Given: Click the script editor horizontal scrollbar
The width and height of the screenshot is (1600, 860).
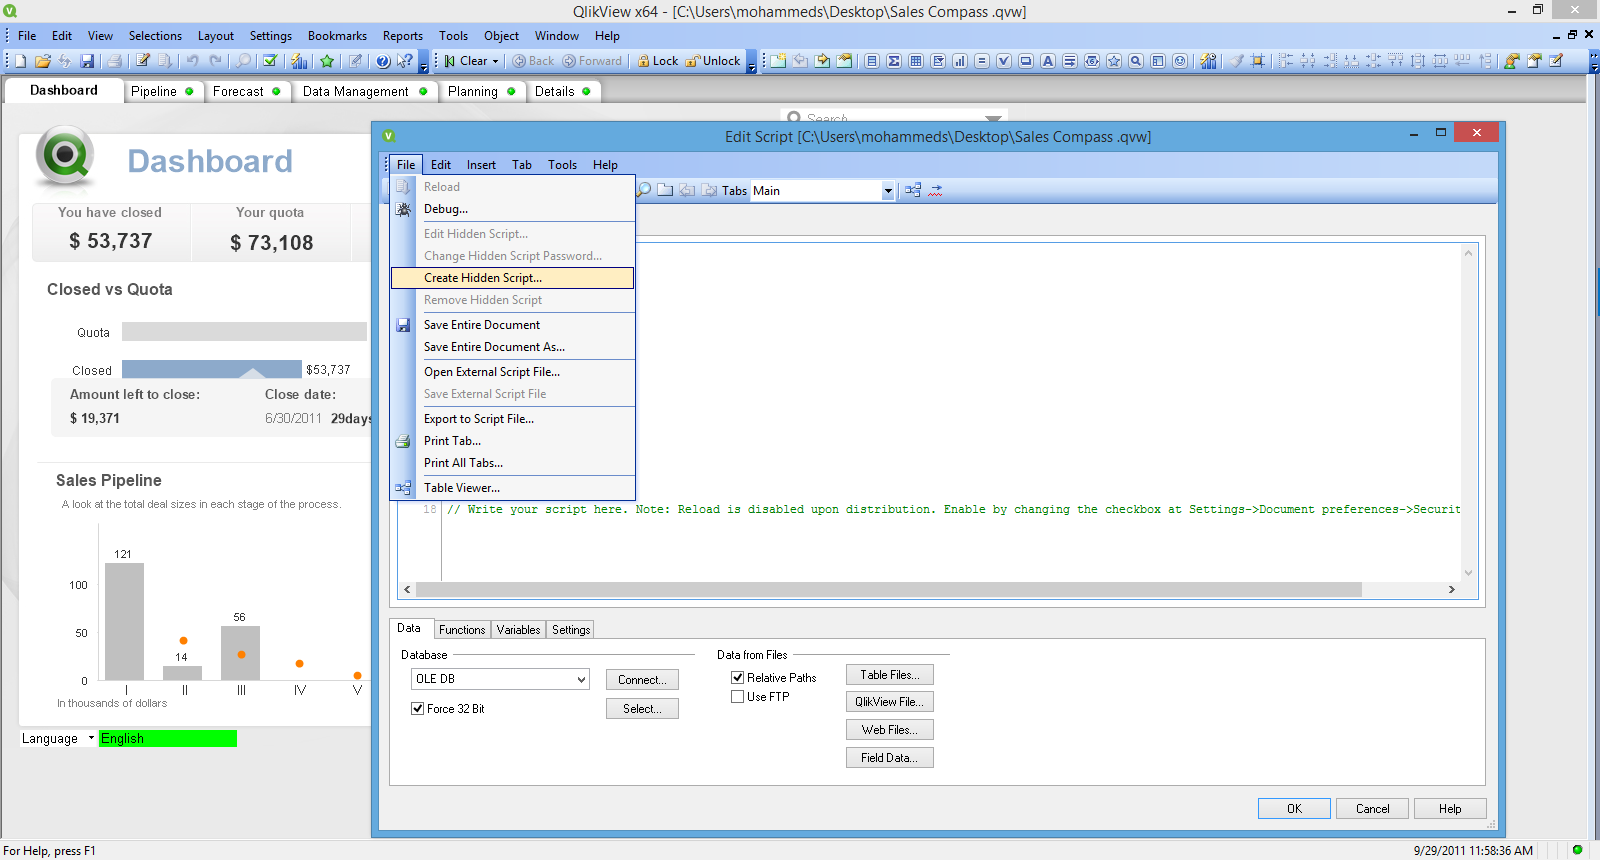Looking at the screenshot, I should (x=888, y=590).
